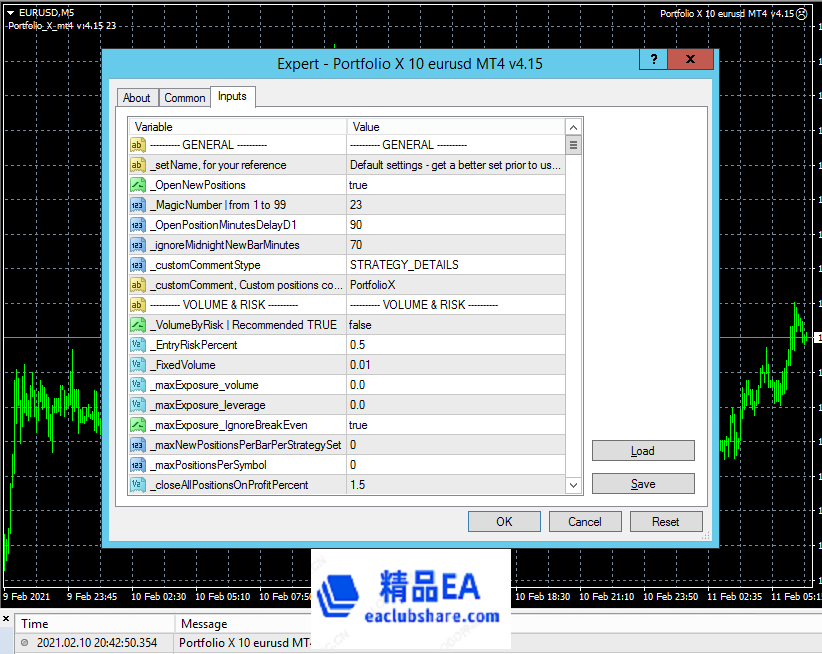822x654 pixels.
Task: Click the help question mark button
Action: coord(653,60)
